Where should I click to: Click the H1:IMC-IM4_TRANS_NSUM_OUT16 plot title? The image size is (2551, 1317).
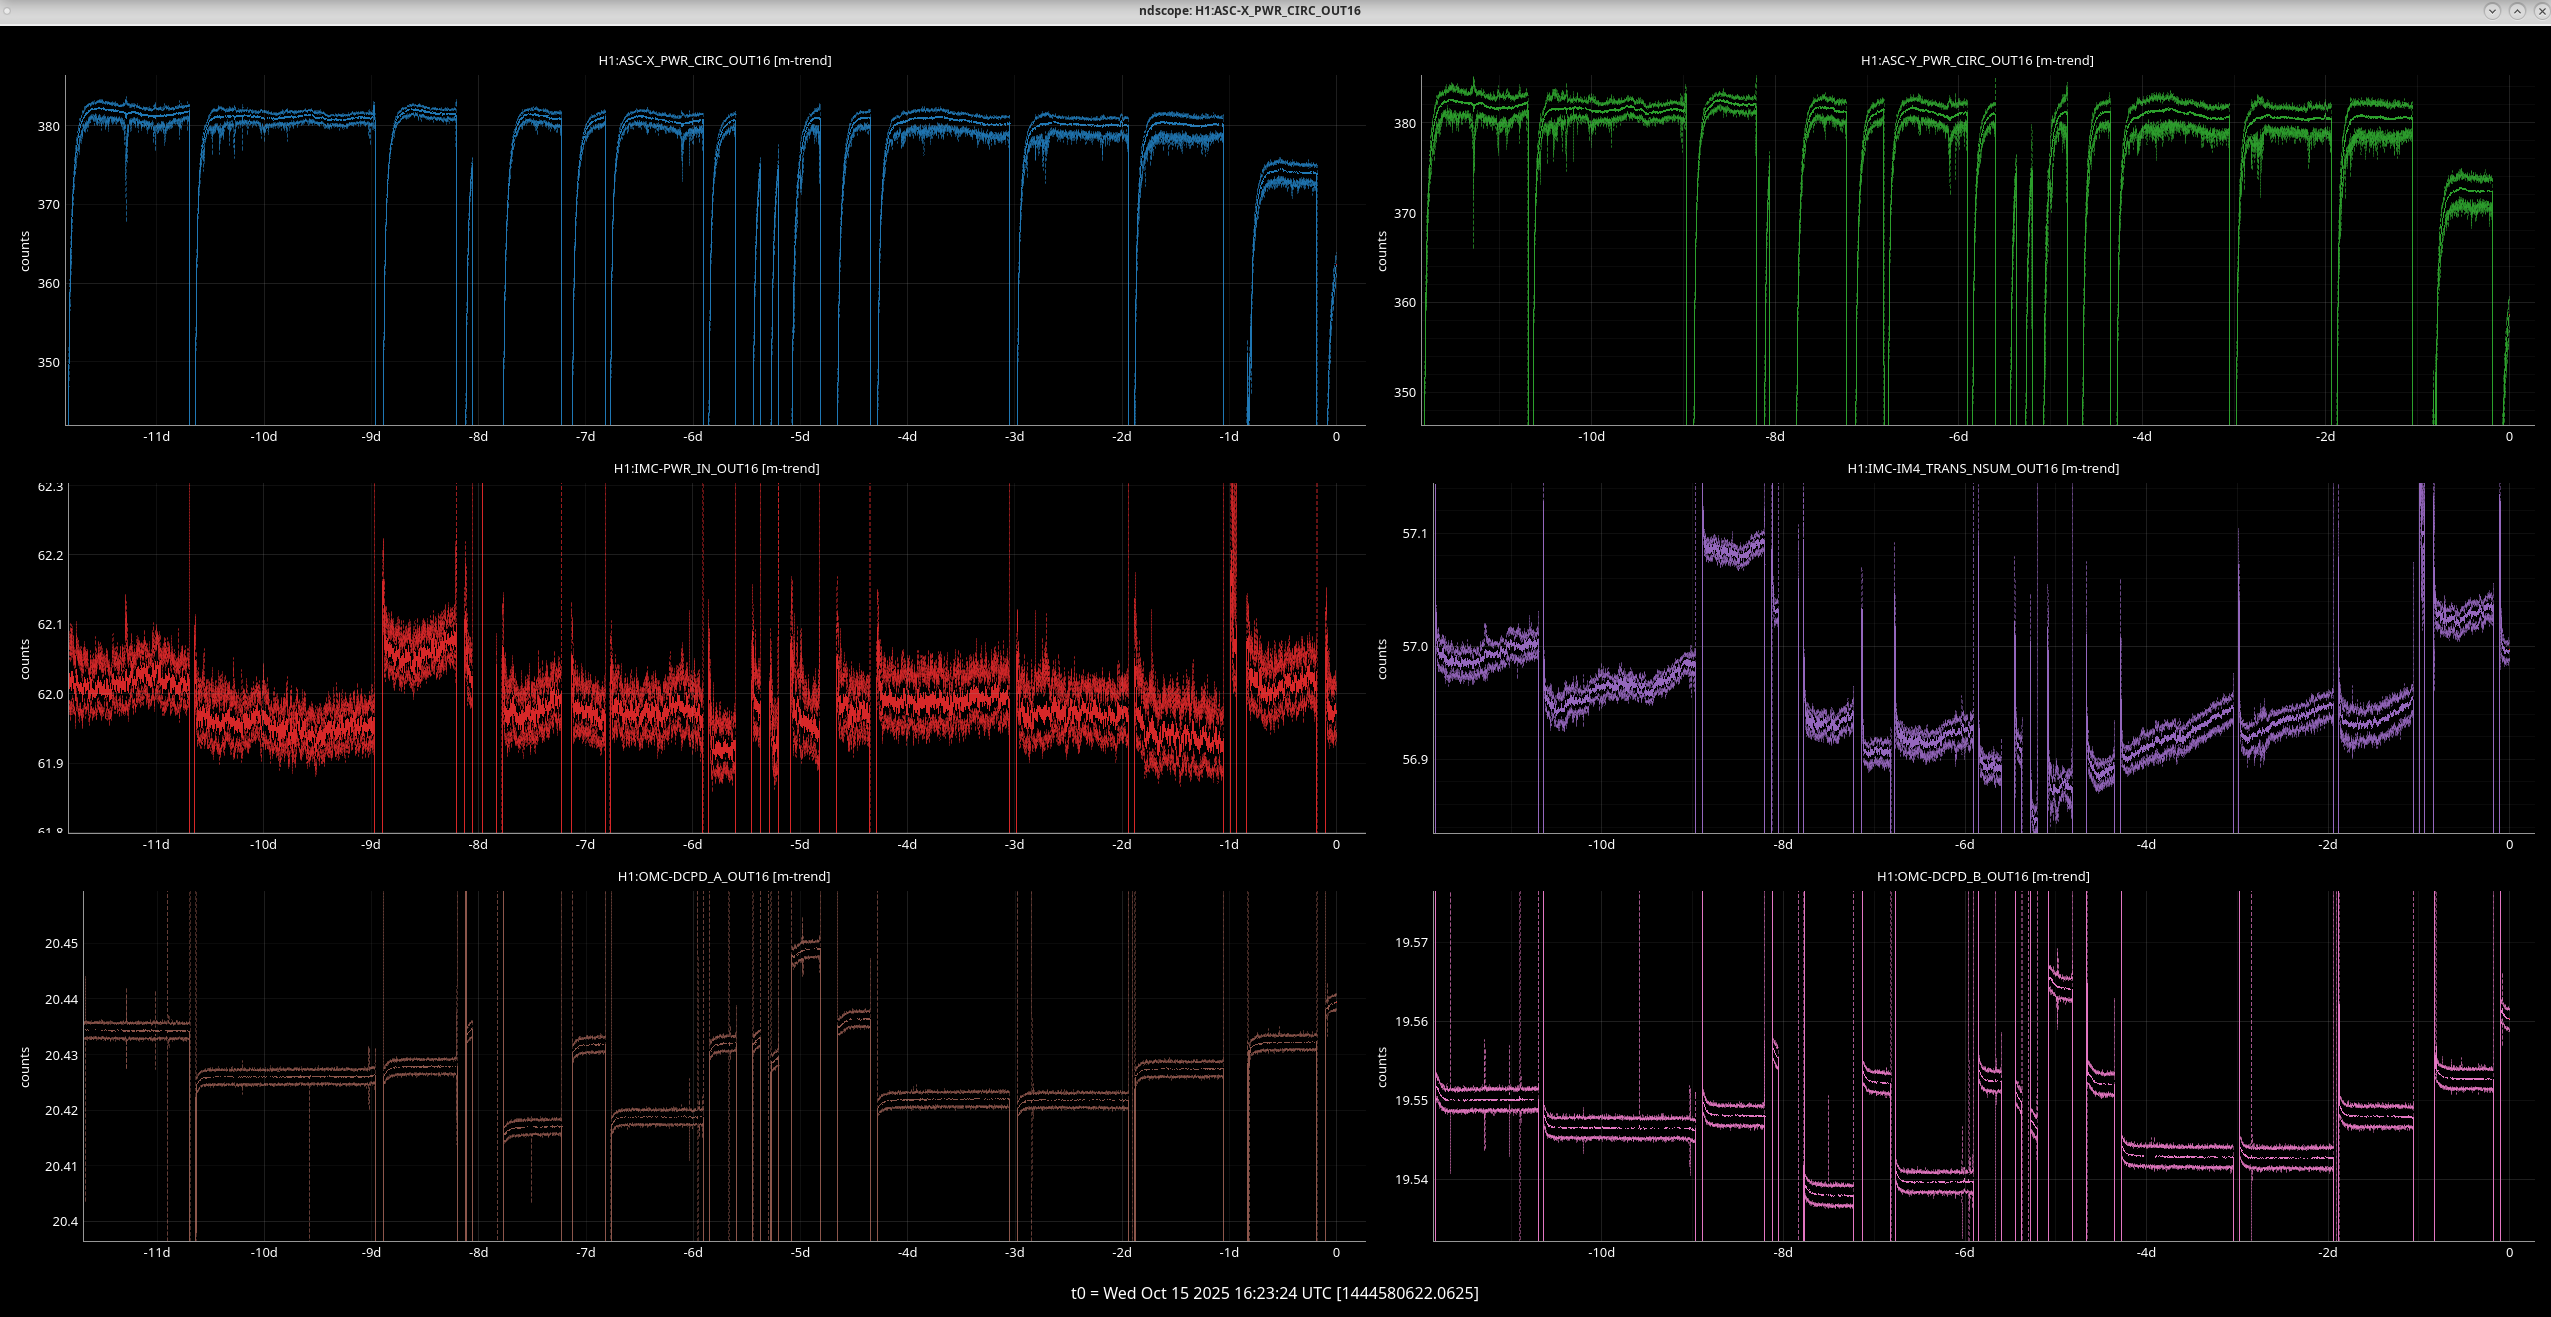tap(1982, 469)
